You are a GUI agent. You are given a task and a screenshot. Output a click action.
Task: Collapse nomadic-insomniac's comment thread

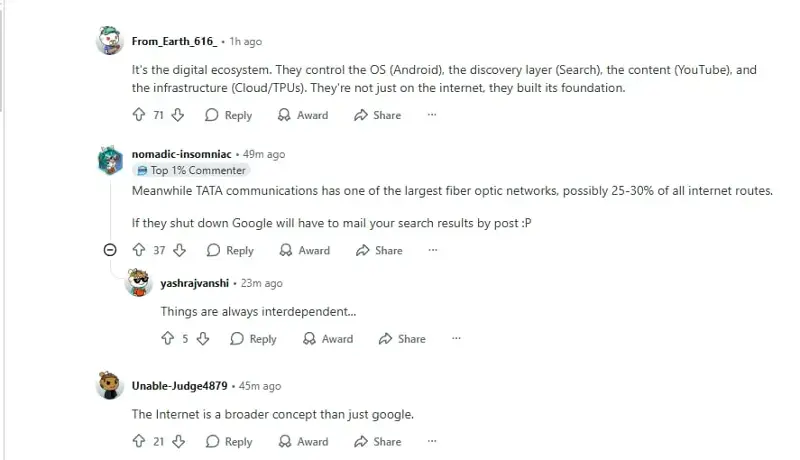(110, 250)
